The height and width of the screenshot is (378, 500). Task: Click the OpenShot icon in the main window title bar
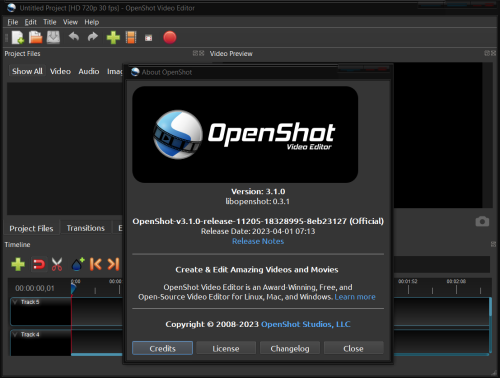[12, 8]
